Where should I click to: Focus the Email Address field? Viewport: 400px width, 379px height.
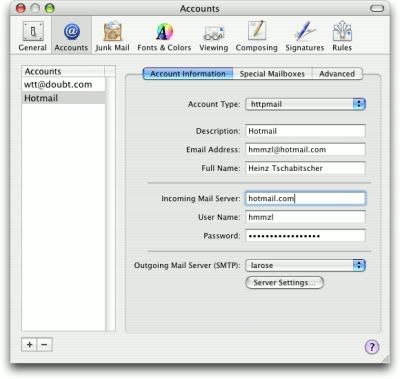(x=306, y=150)
